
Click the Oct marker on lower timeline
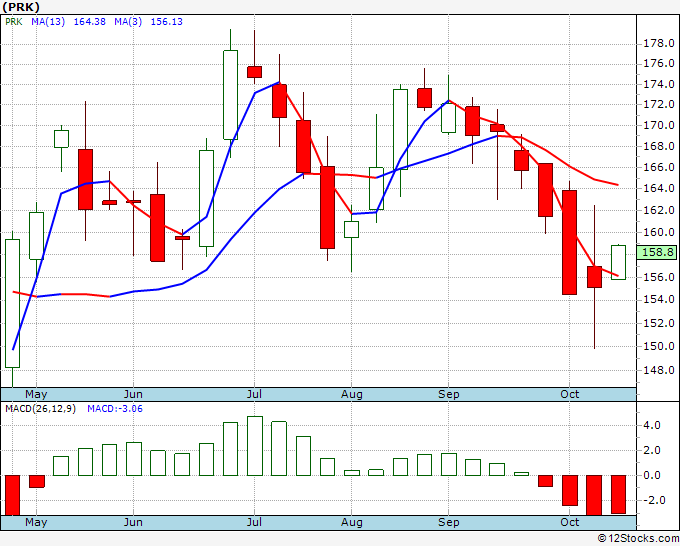coord(569,522)
